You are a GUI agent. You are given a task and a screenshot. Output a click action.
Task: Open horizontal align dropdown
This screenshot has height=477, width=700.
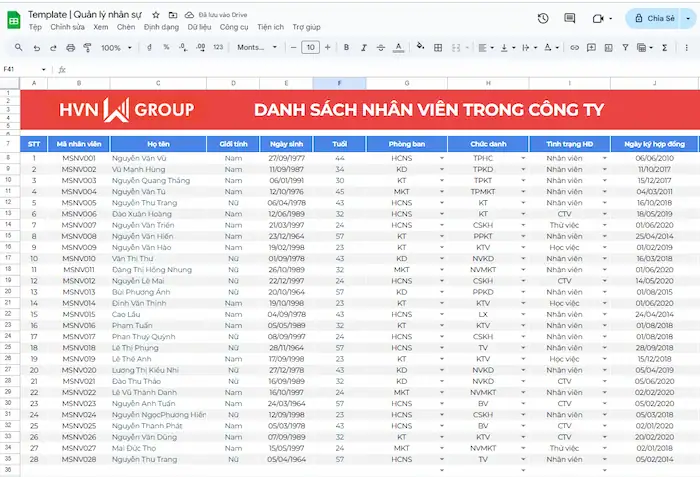(486, 47)
